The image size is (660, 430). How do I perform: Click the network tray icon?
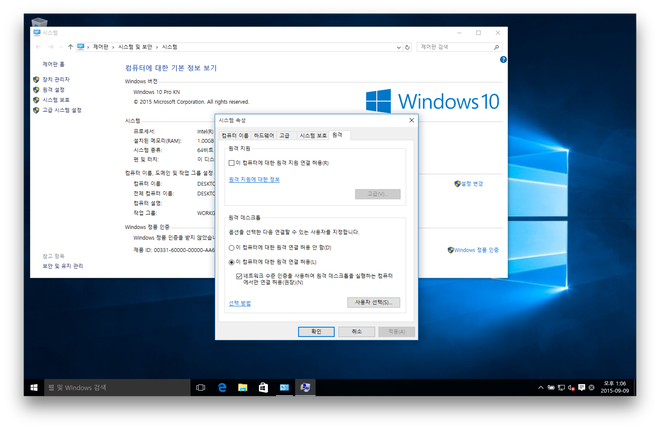coord(561,388)
